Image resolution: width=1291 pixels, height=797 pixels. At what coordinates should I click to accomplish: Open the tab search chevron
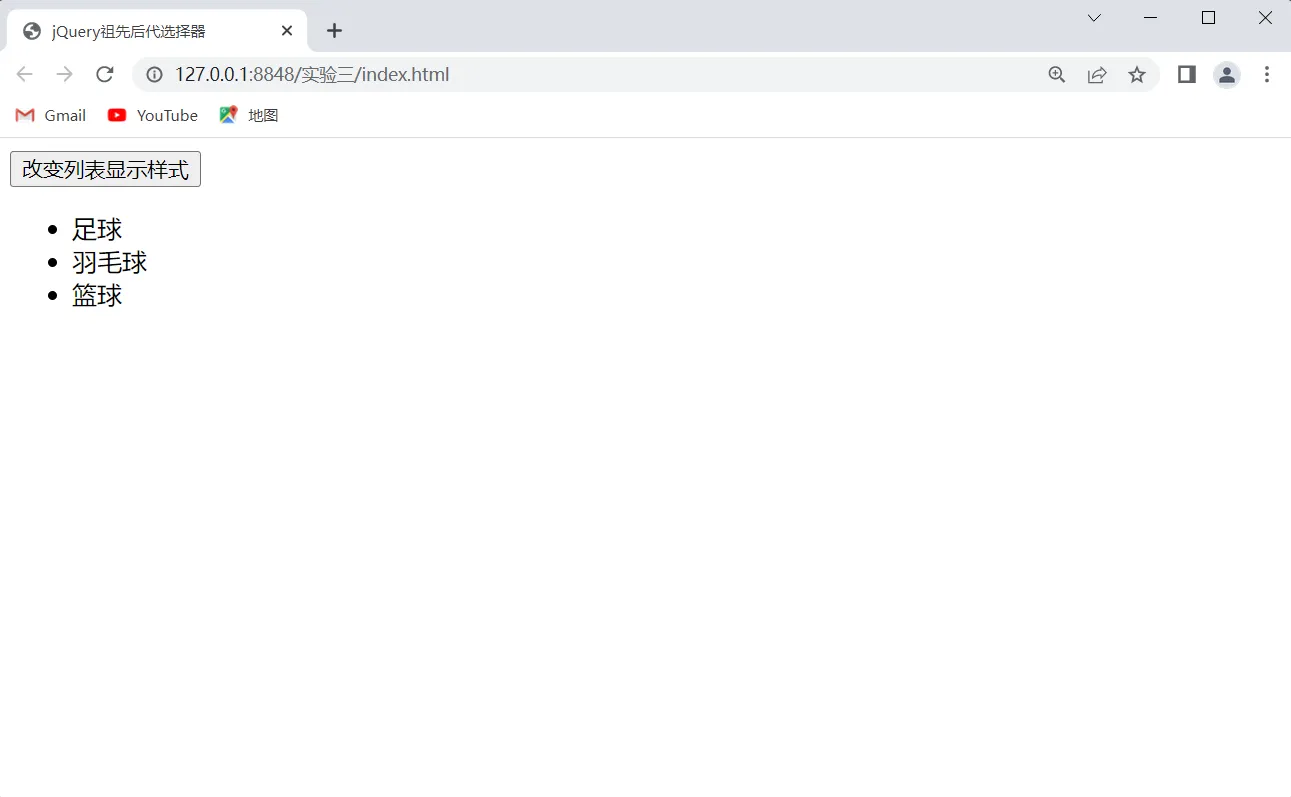(x=1094, y=18)
